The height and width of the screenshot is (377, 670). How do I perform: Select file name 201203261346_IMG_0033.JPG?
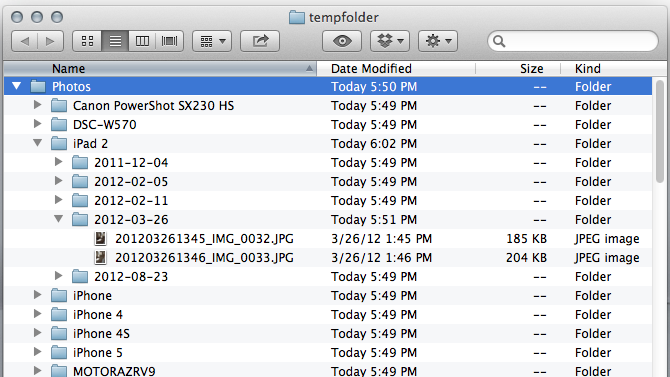[x=204, y=257]
